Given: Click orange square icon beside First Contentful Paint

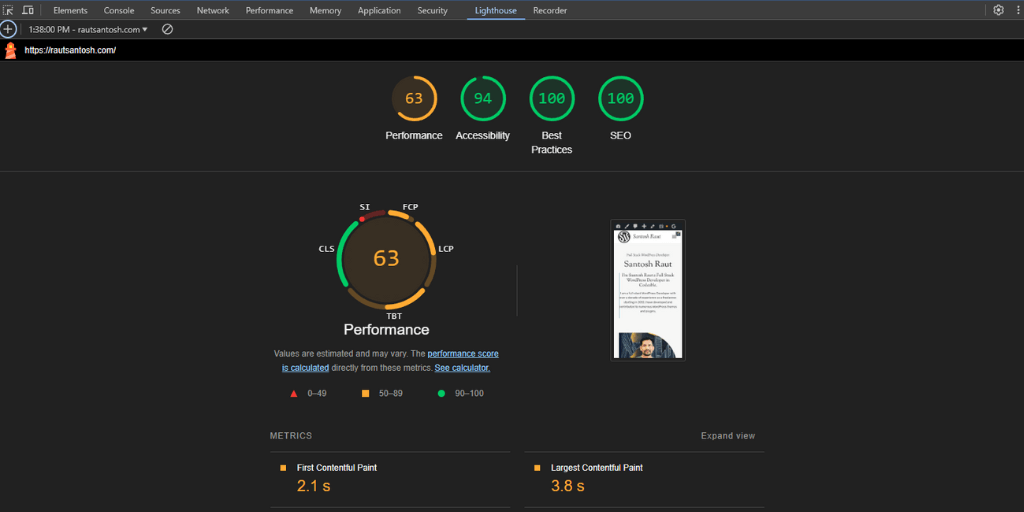Looking at the screenshot, I should point(283,468).
